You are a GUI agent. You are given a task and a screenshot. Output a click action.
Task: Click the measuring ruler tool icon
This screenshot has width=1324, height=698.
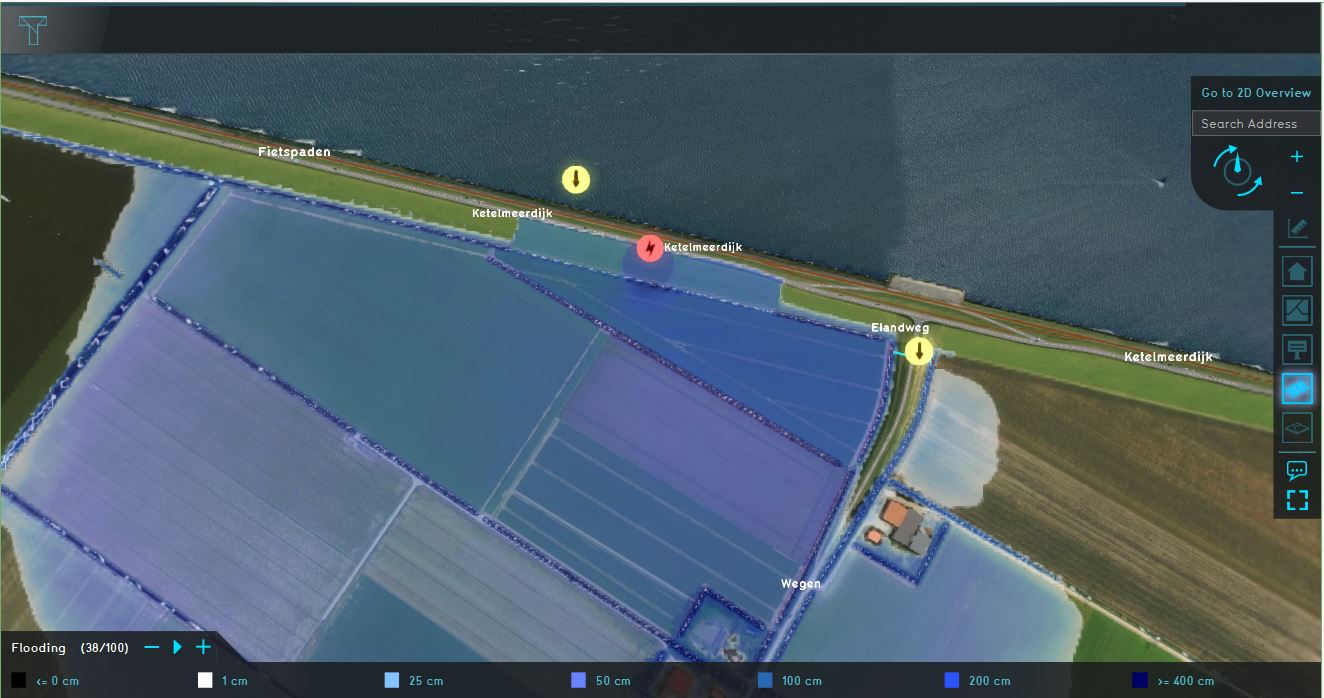1297,228
